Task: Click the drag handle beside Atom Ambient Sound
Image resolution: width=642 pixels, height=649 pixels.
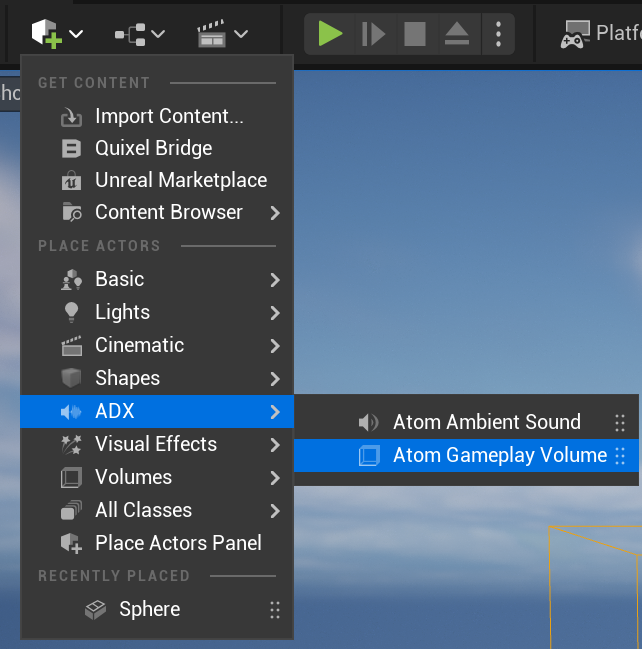Action: (x=620, y=423)
